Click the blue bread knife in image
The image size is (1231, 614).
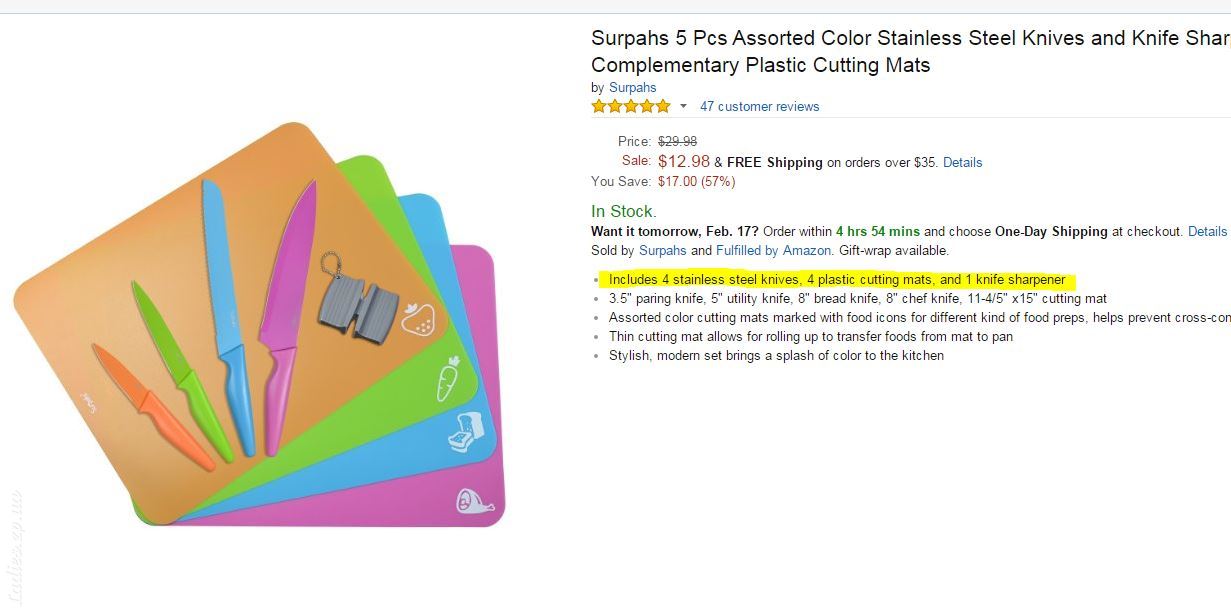pos(229,317)
